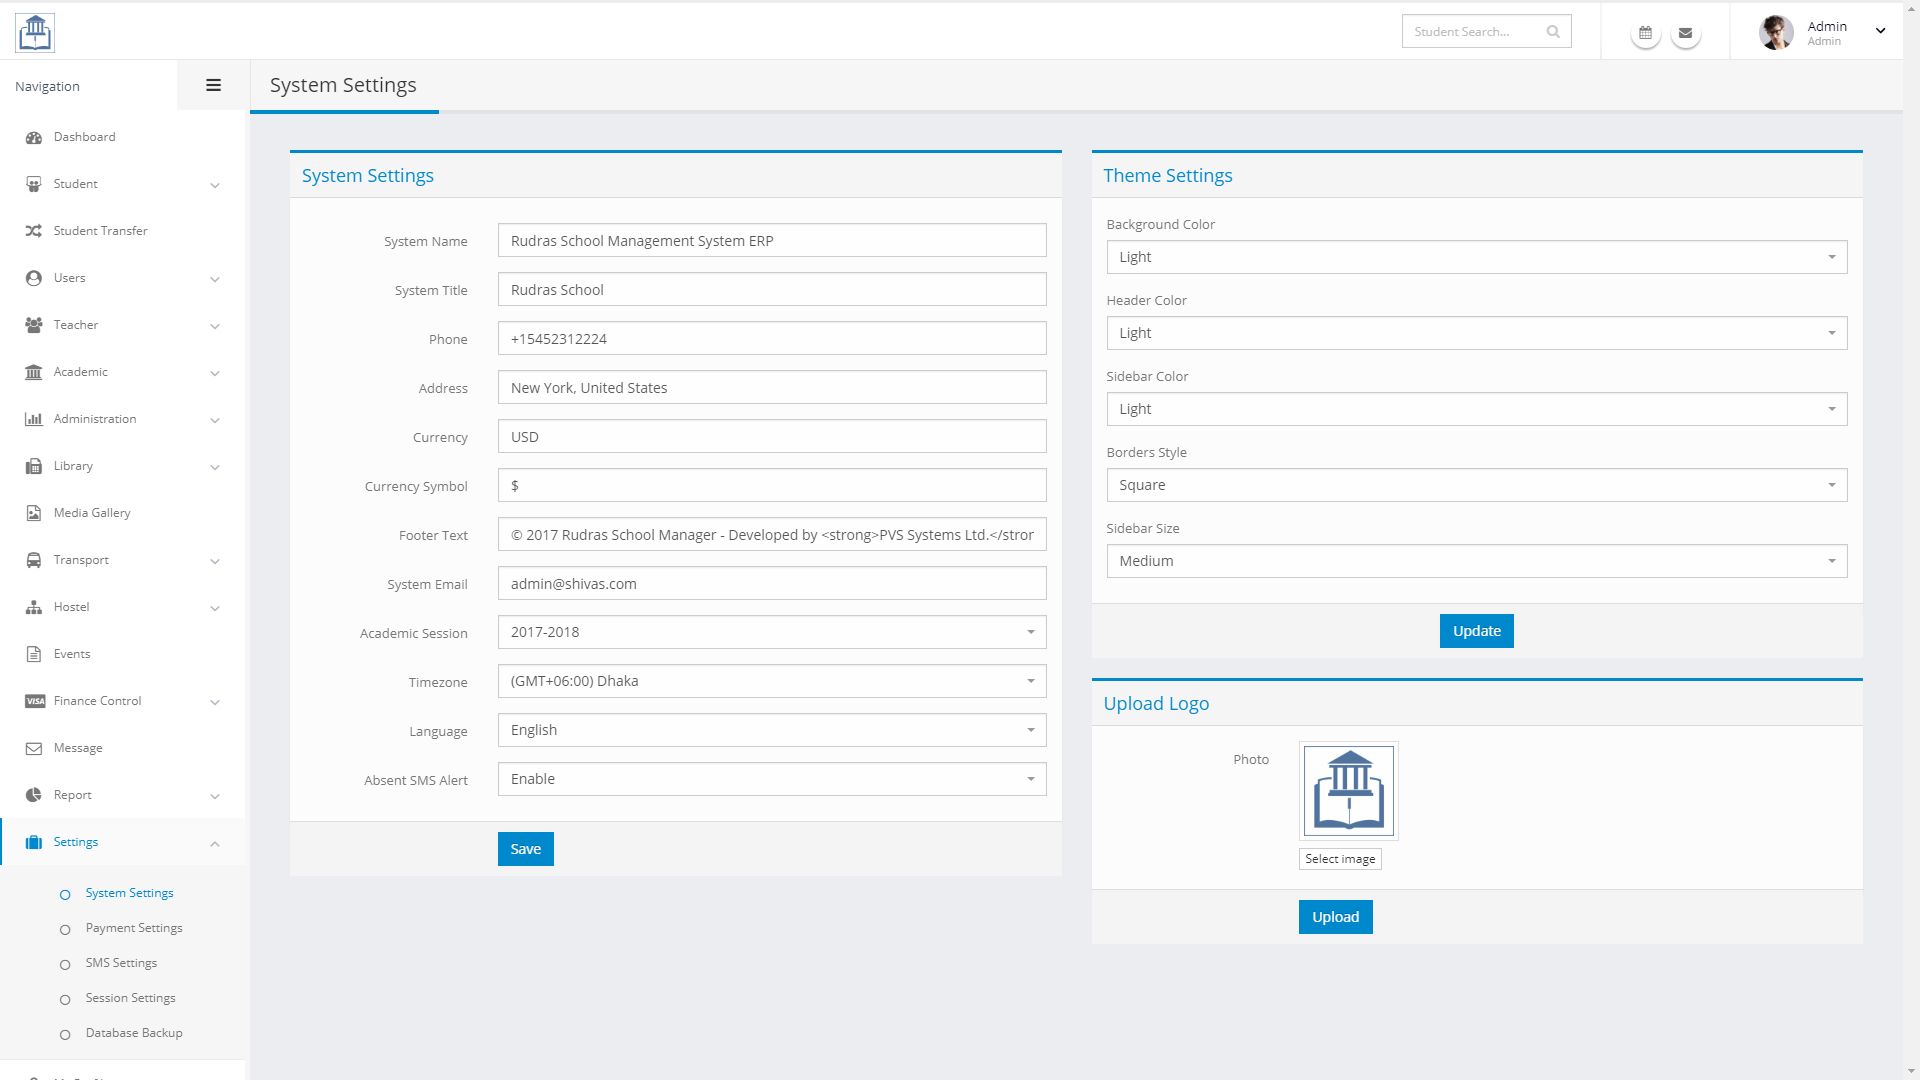Click the Transport bus icon
This screenshot has width=1920, height=1080.
(x=34, y=560)
